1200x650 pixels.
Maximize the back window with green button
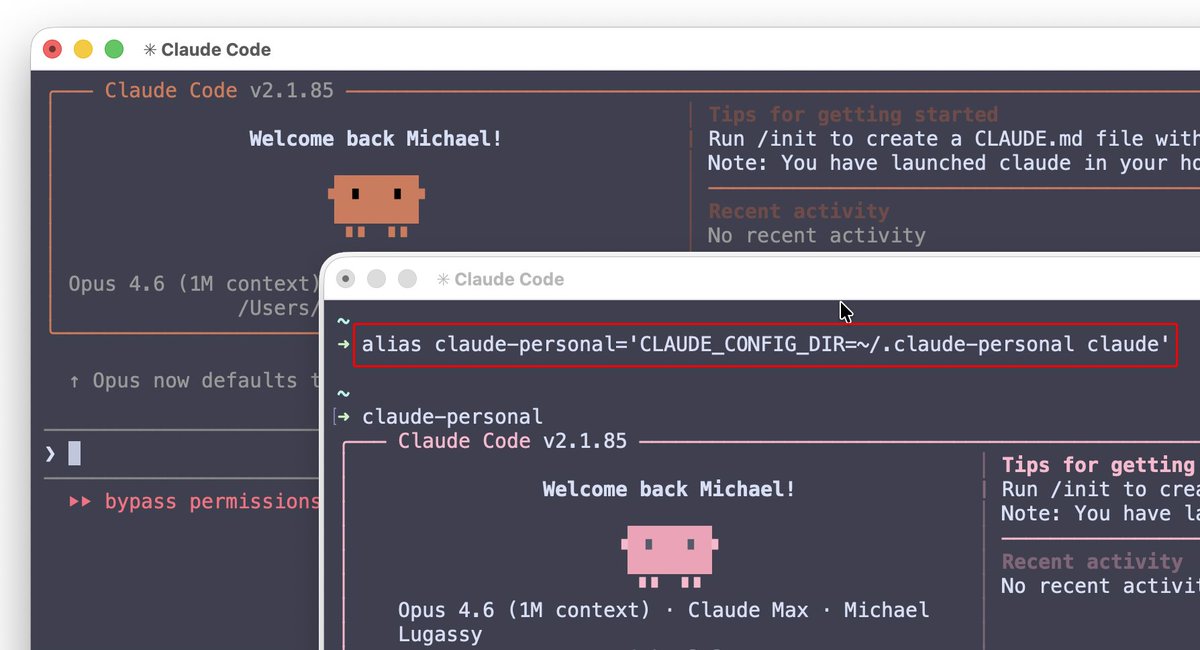tap(114, 49)
